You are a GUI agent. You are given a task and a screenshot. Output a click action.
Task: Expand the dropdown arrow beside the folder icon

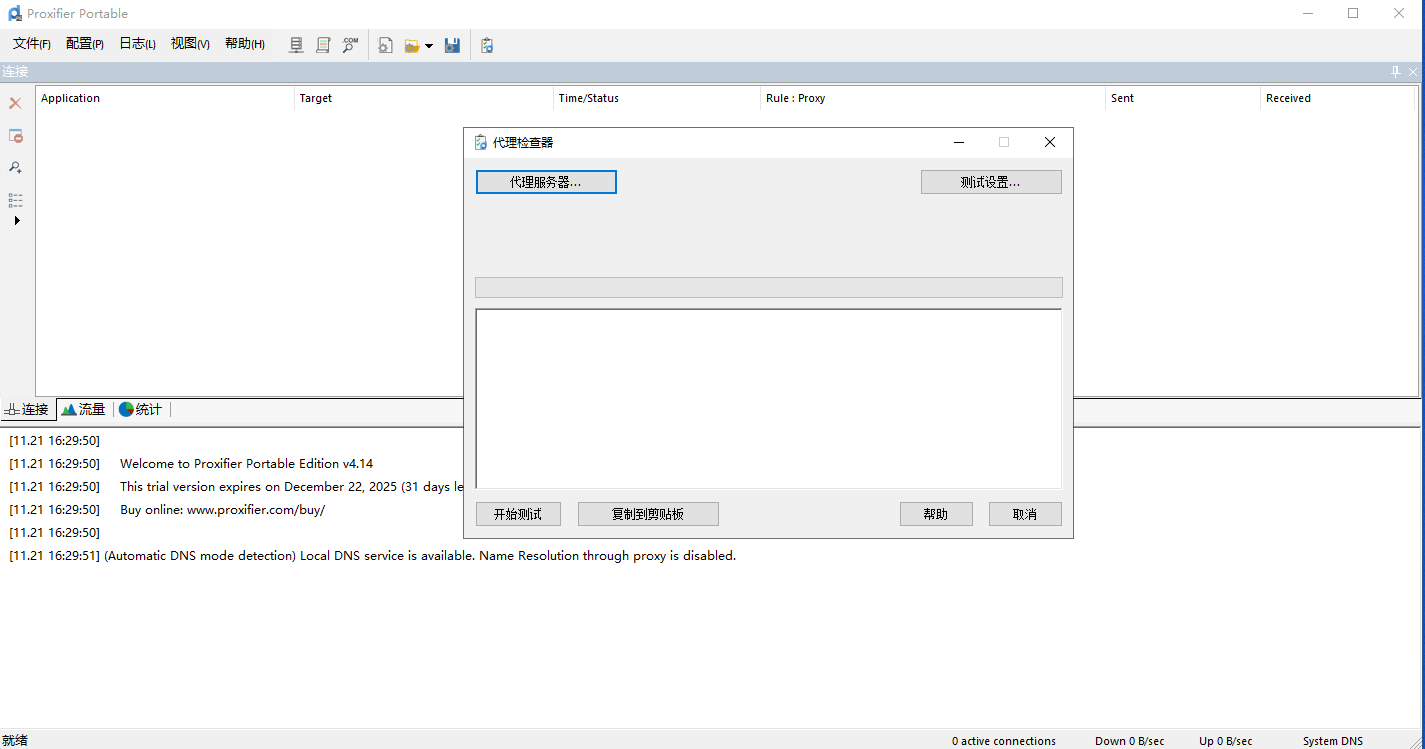pos(429,46)
